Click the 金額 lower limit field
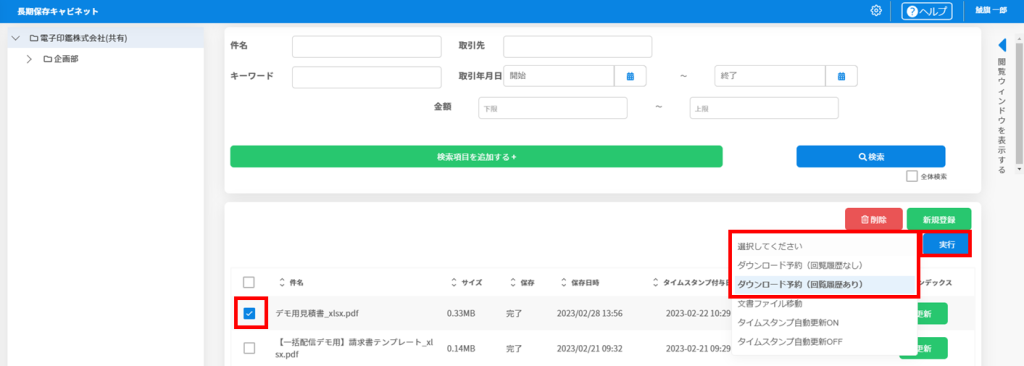Image resolution: width=1024 pixels, height=366 pixels. (x=552, y=108)
